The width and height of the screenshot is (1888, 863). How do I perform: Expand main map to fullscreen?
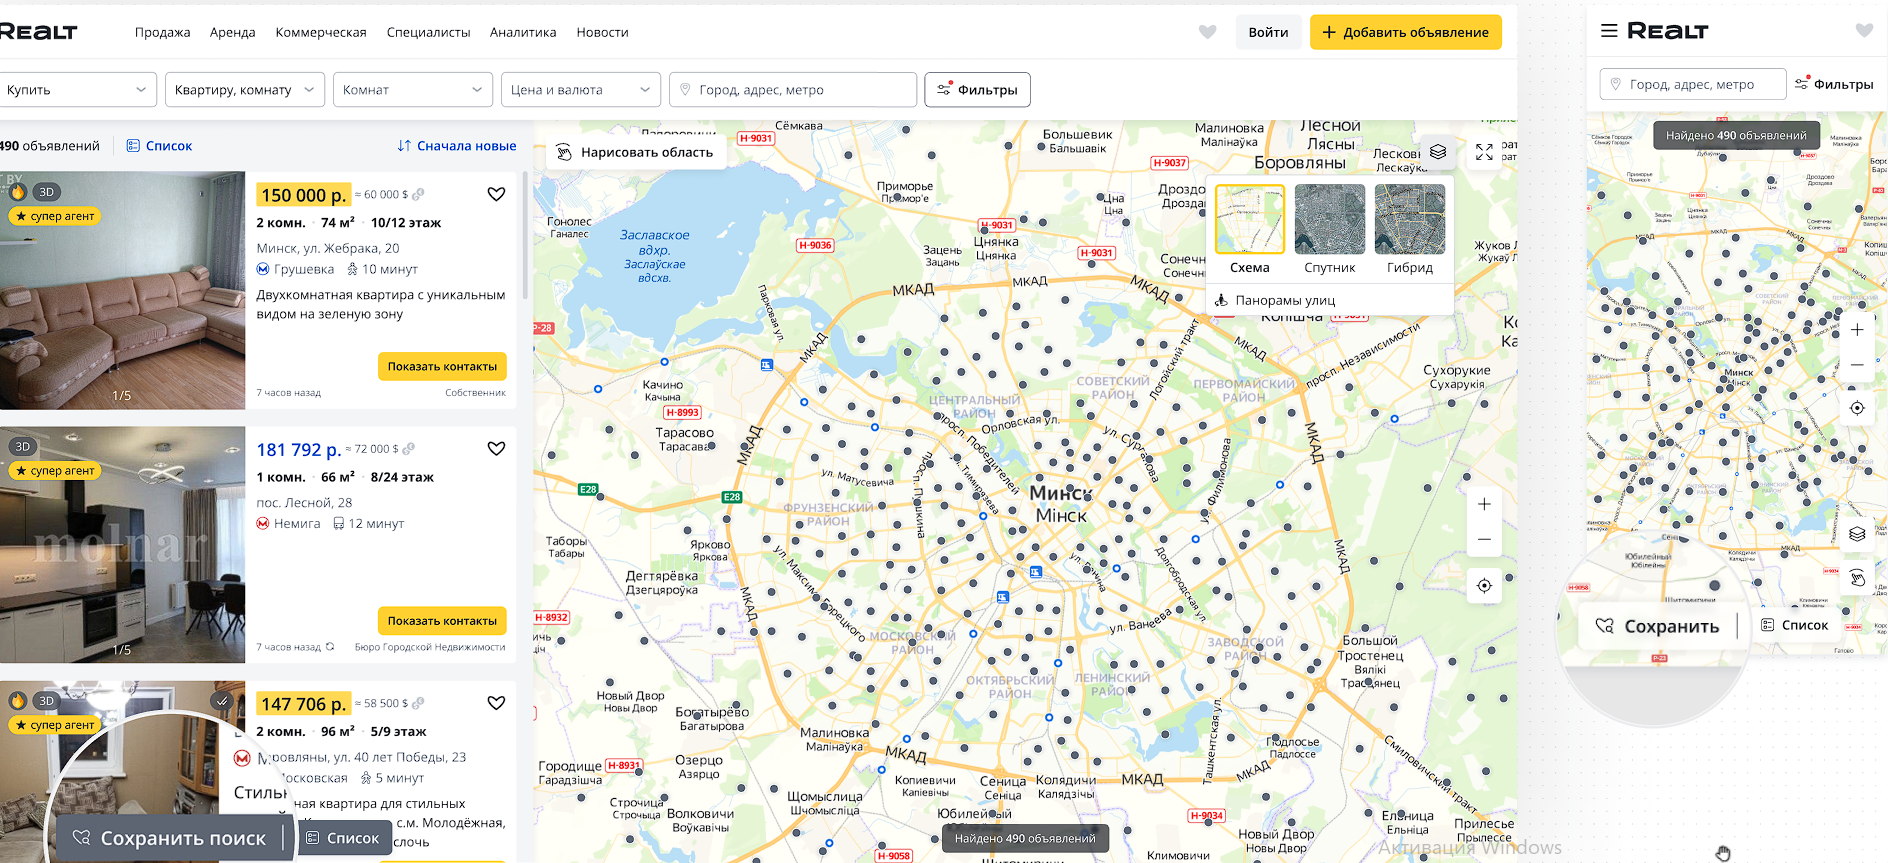pyautogui.click(x=1484, y=152)
